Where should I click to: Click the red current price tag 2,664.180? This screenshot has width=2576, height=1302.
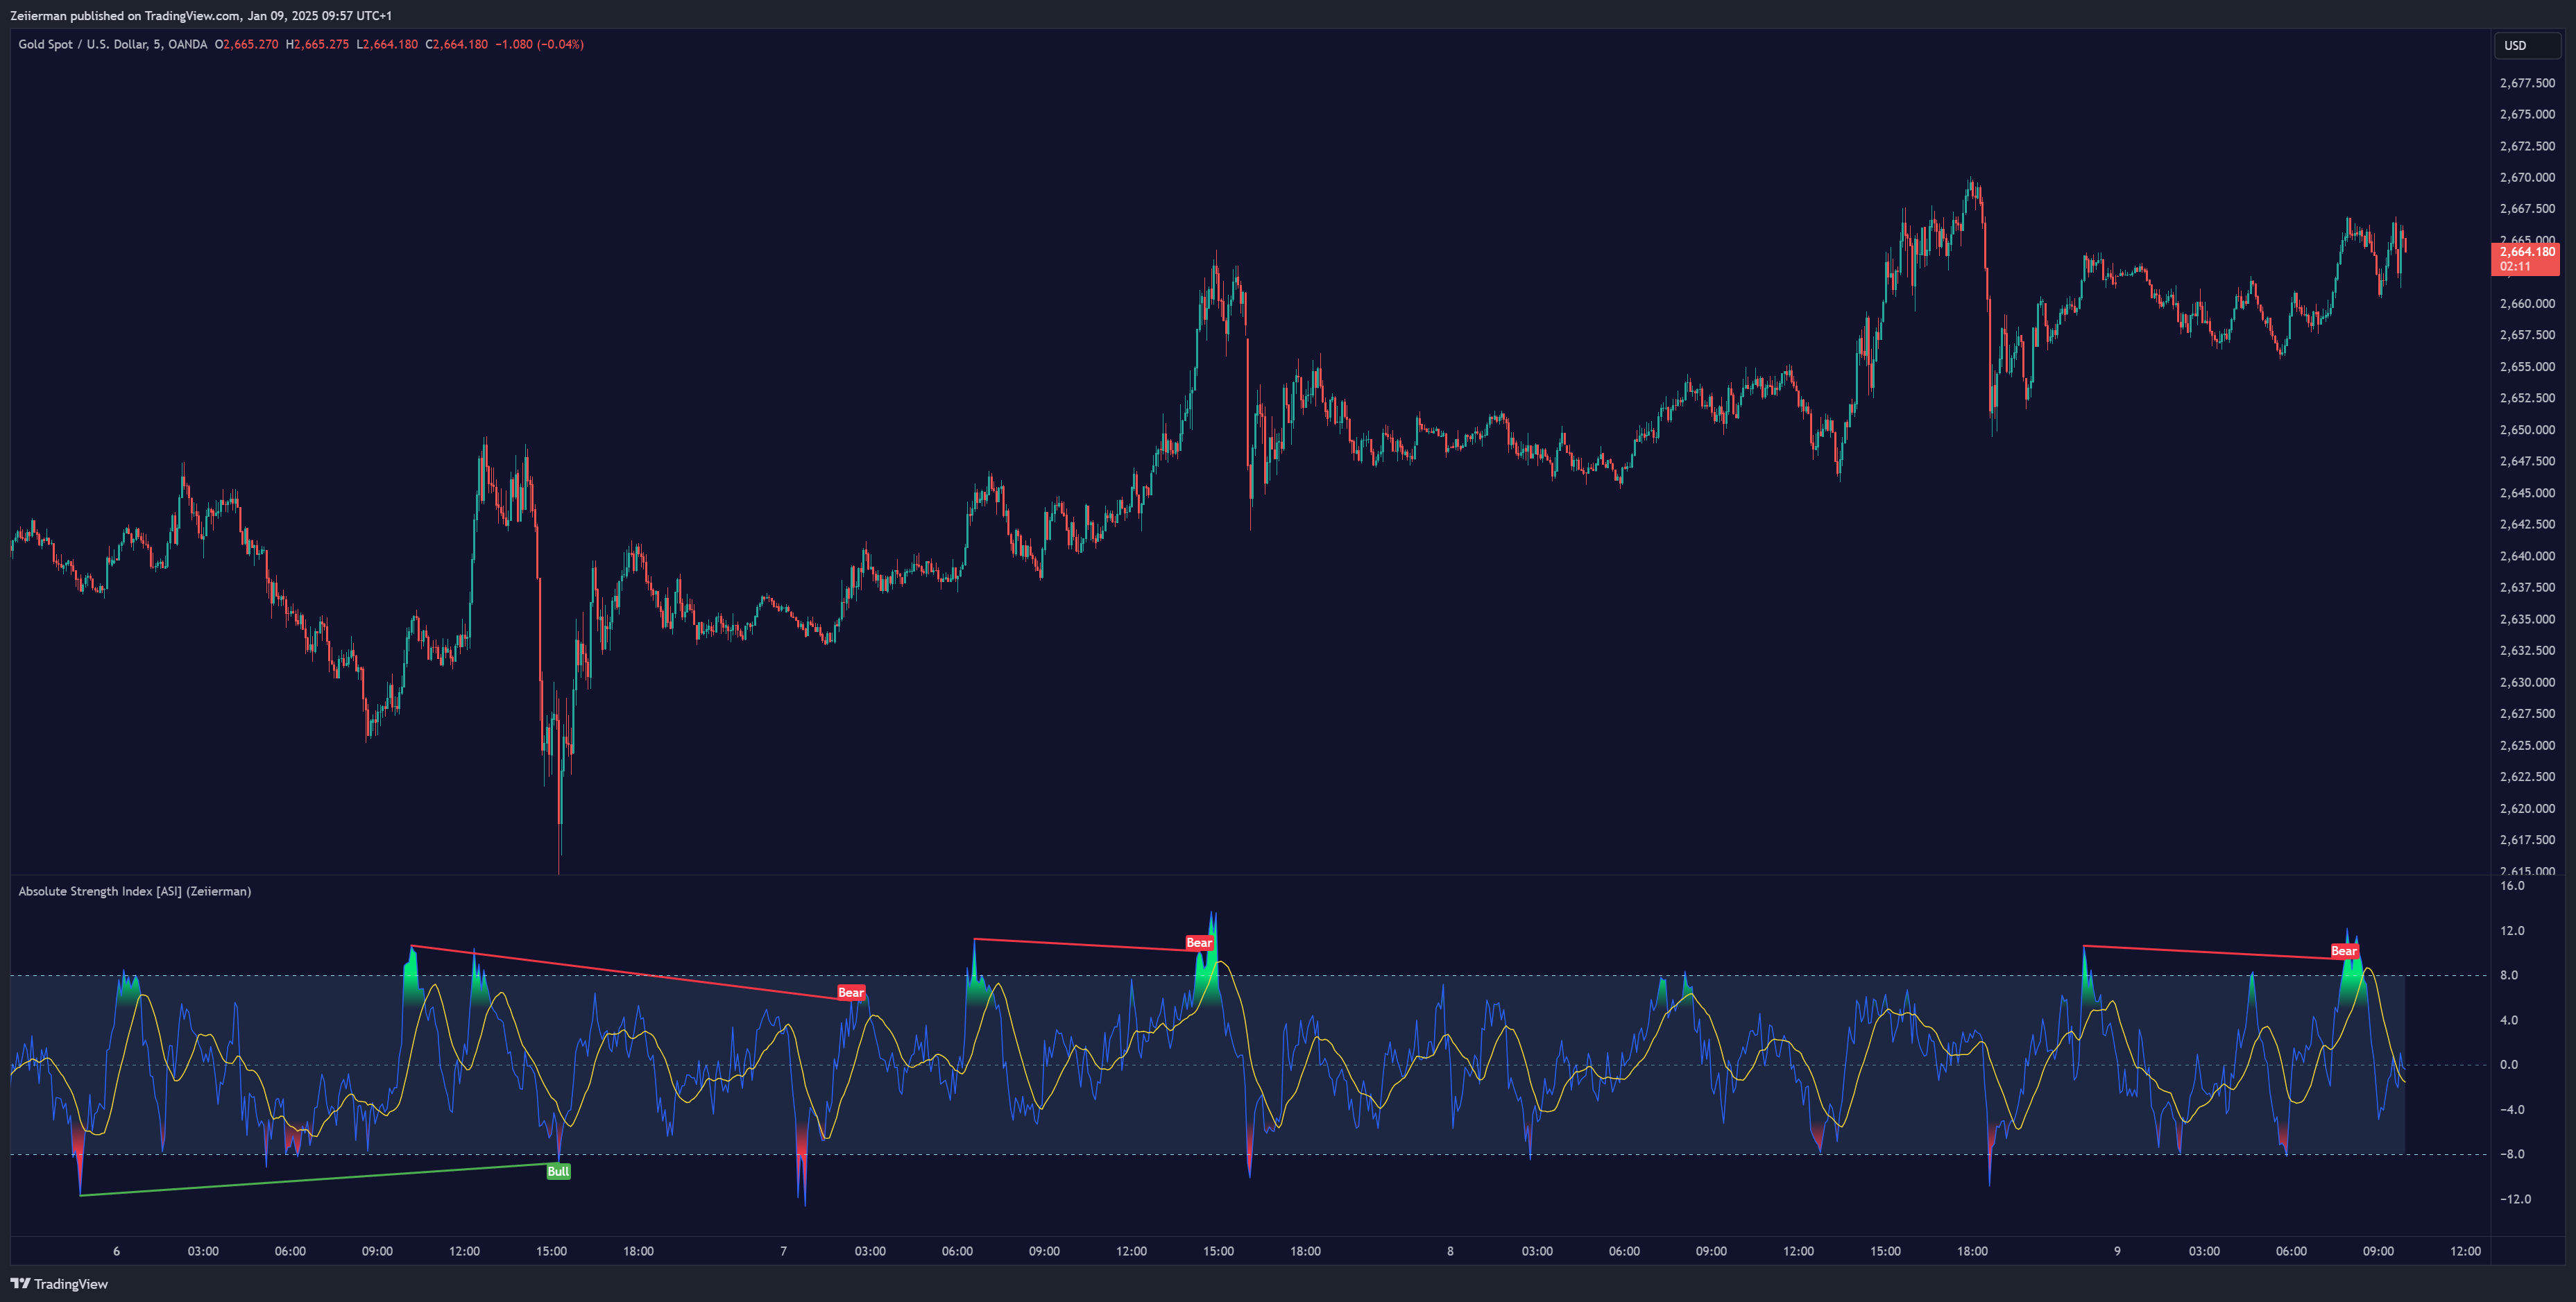(2525, 259)
